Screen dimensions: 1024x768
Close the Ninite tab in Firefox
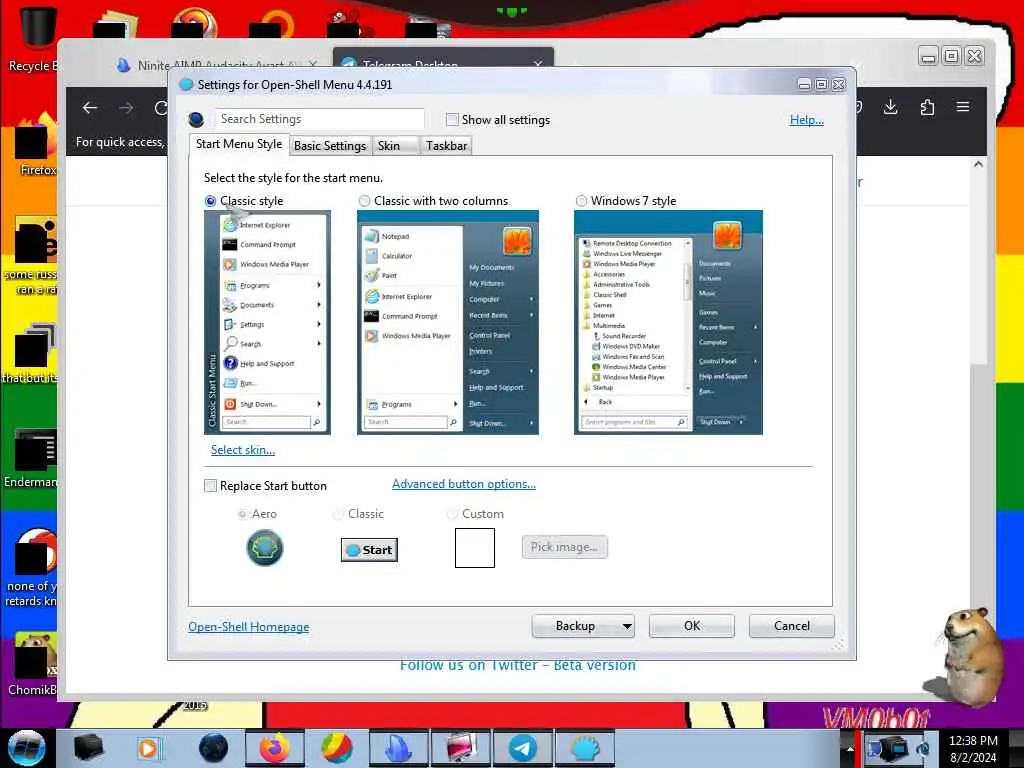click(x=313, y=65)
